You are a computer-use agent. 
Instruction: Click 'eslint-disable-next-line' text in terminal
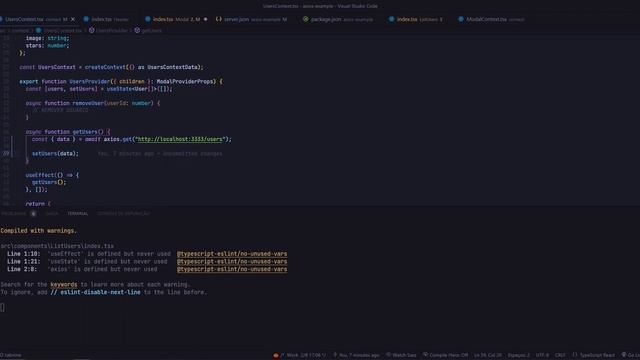click(x=100, y=292)
